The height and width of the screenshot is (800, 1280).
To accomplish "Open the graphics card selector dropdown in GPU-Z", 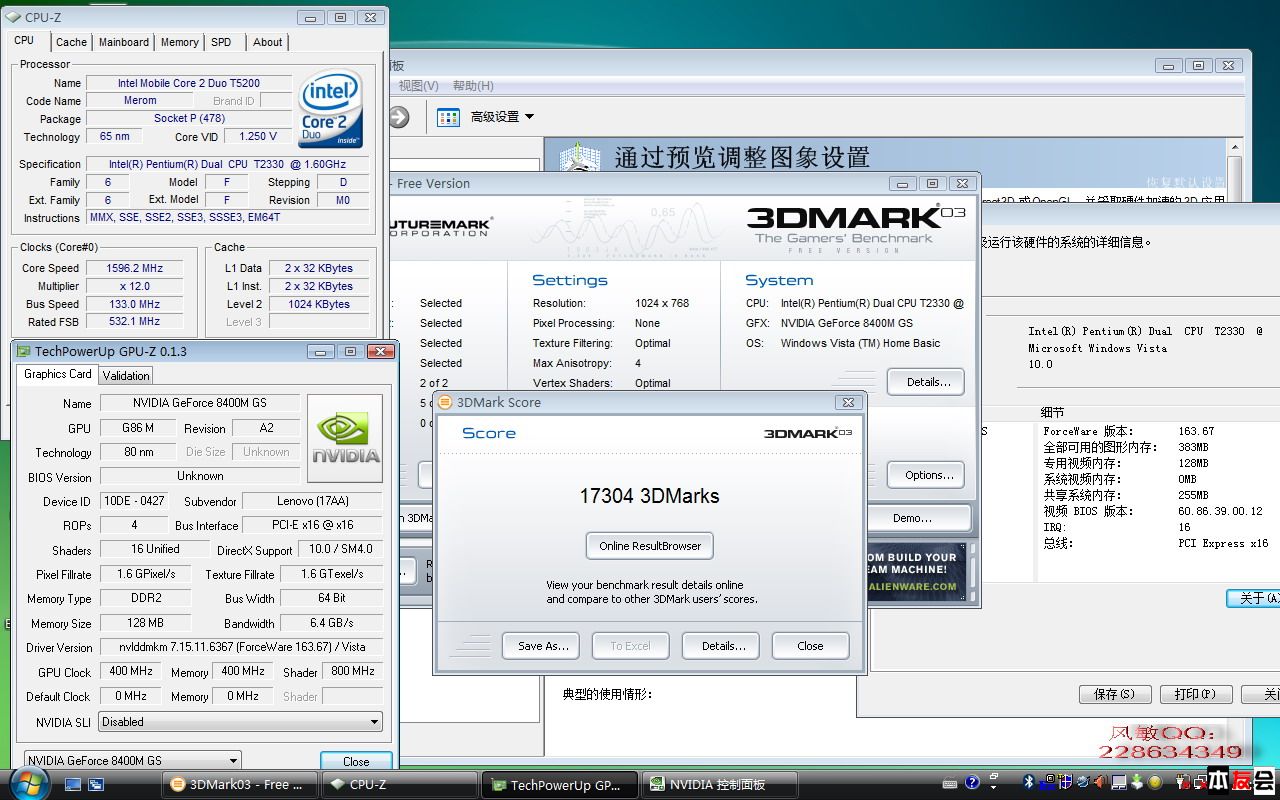I will [132, 761].
